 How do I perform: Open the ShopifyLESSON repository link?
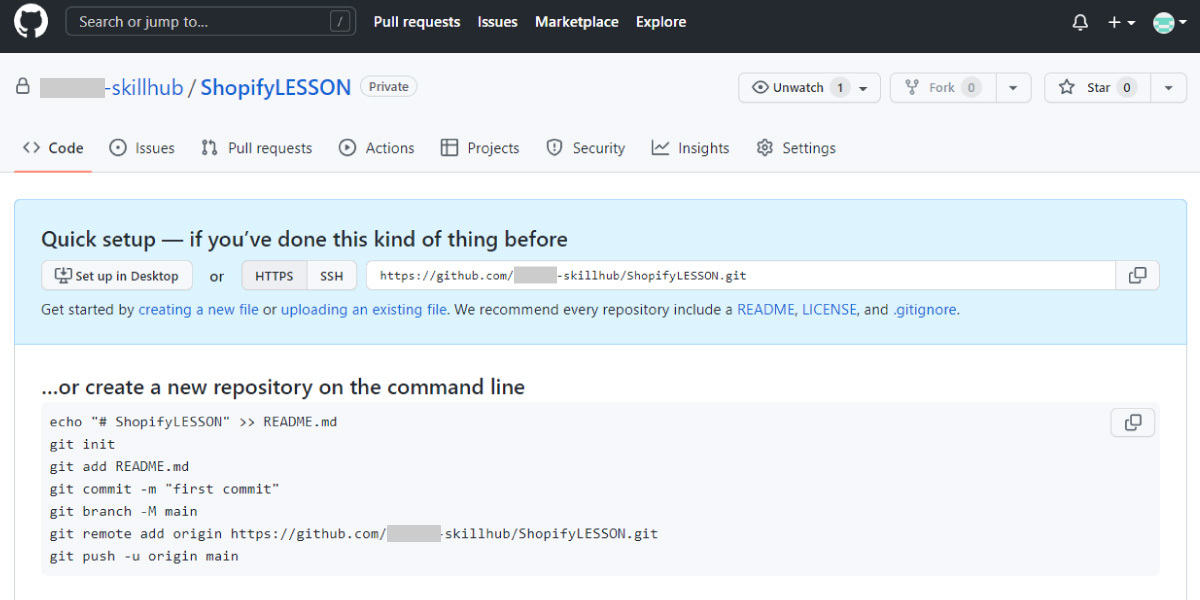pos(276,87)
